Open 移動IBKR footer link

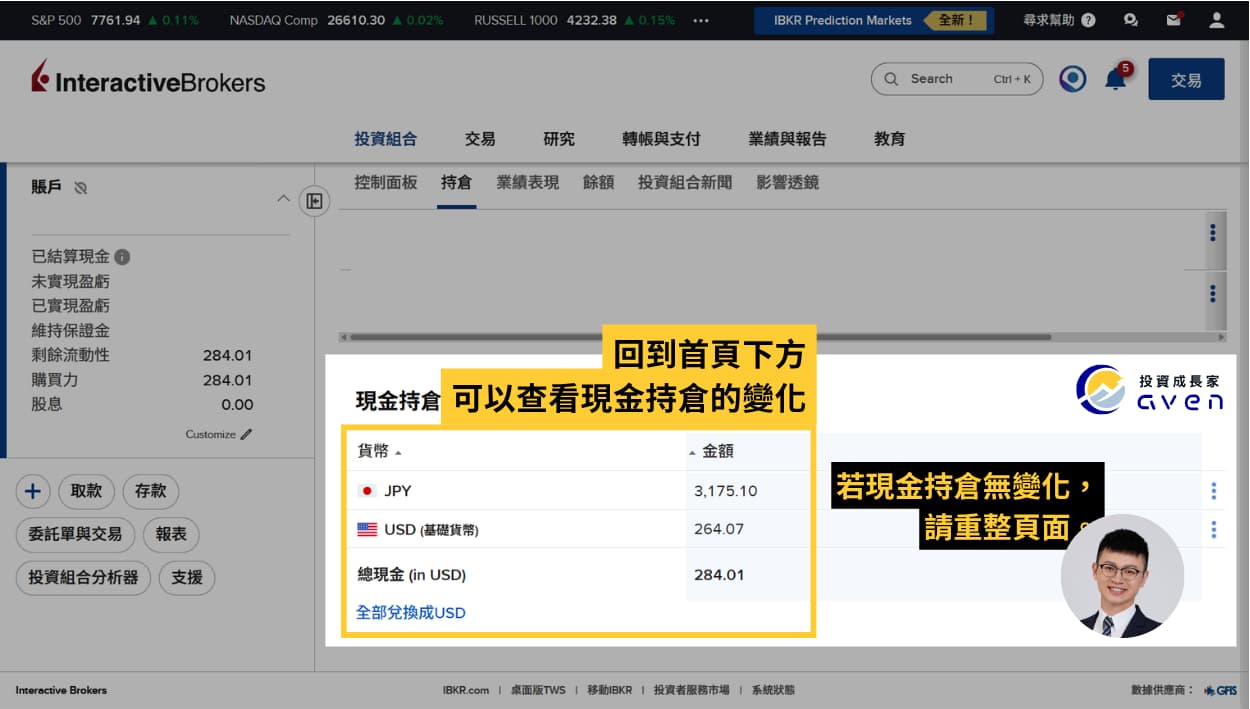(x=609, y=690)
